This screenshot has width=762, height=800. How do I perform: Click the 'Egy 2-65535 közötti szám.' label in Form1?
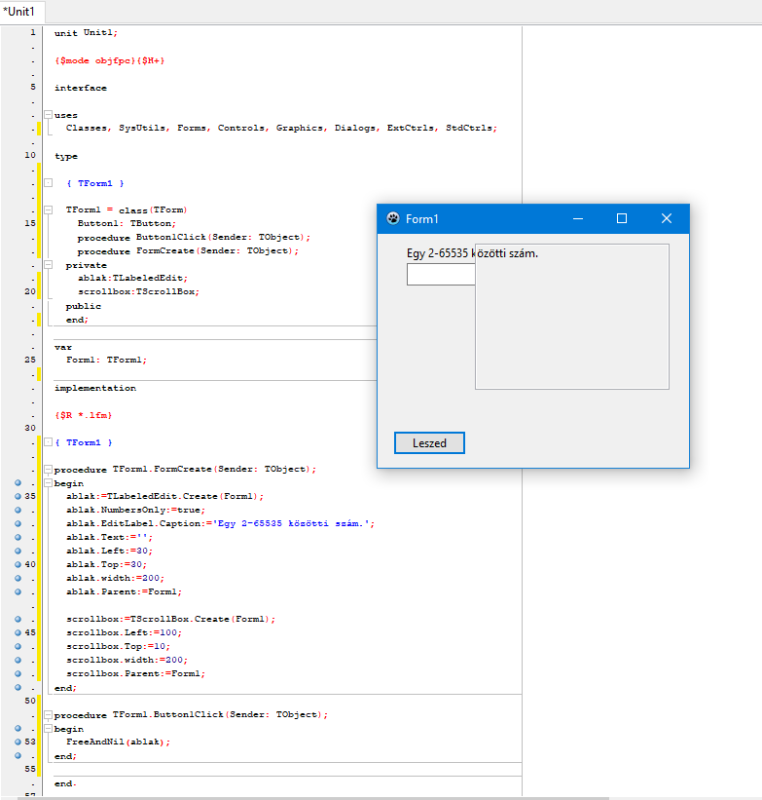click(x=472, y=253)
